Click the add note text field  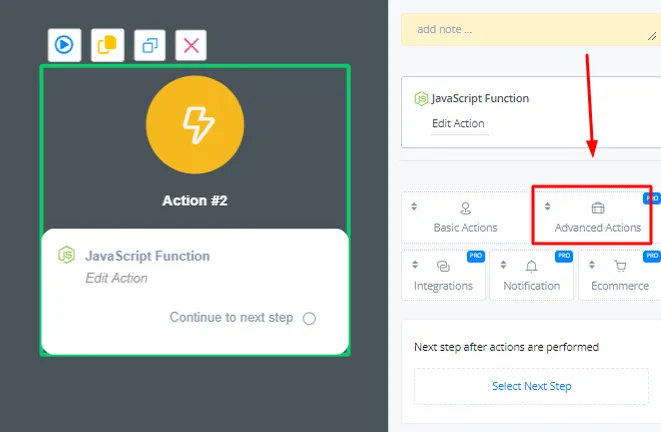pos(531,30)
